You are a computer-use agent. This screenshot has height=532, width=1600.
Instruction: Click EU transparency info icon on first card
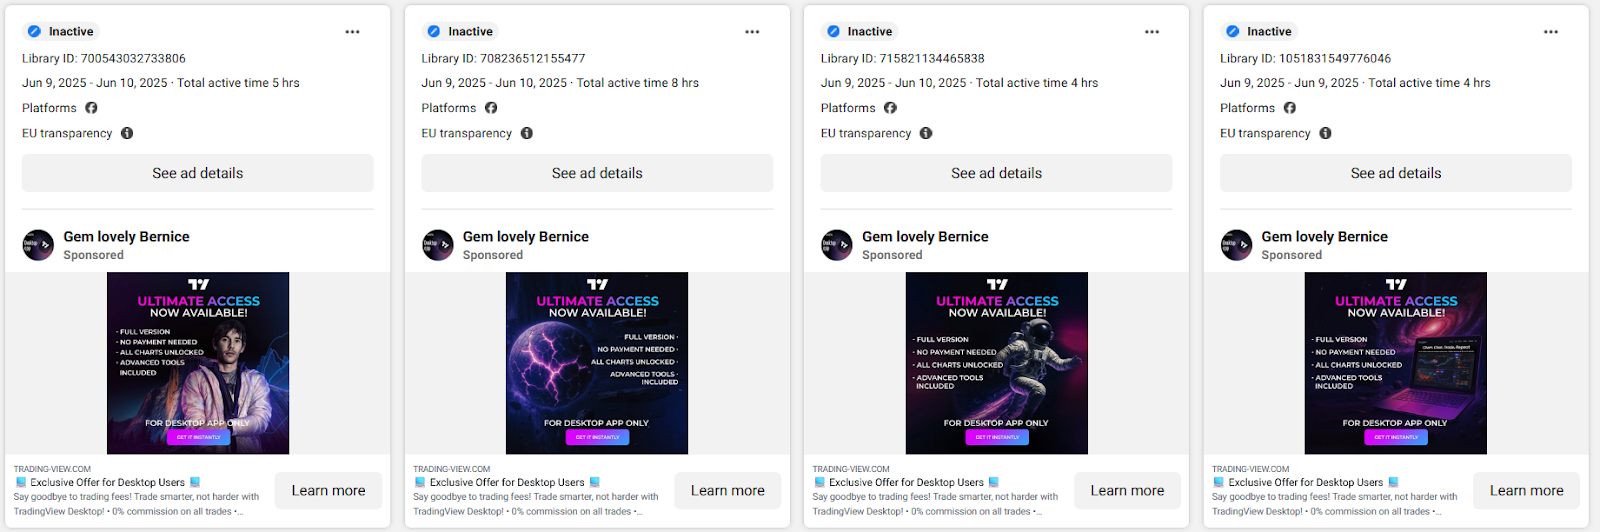pyautogui.click(x=127, y=133)
